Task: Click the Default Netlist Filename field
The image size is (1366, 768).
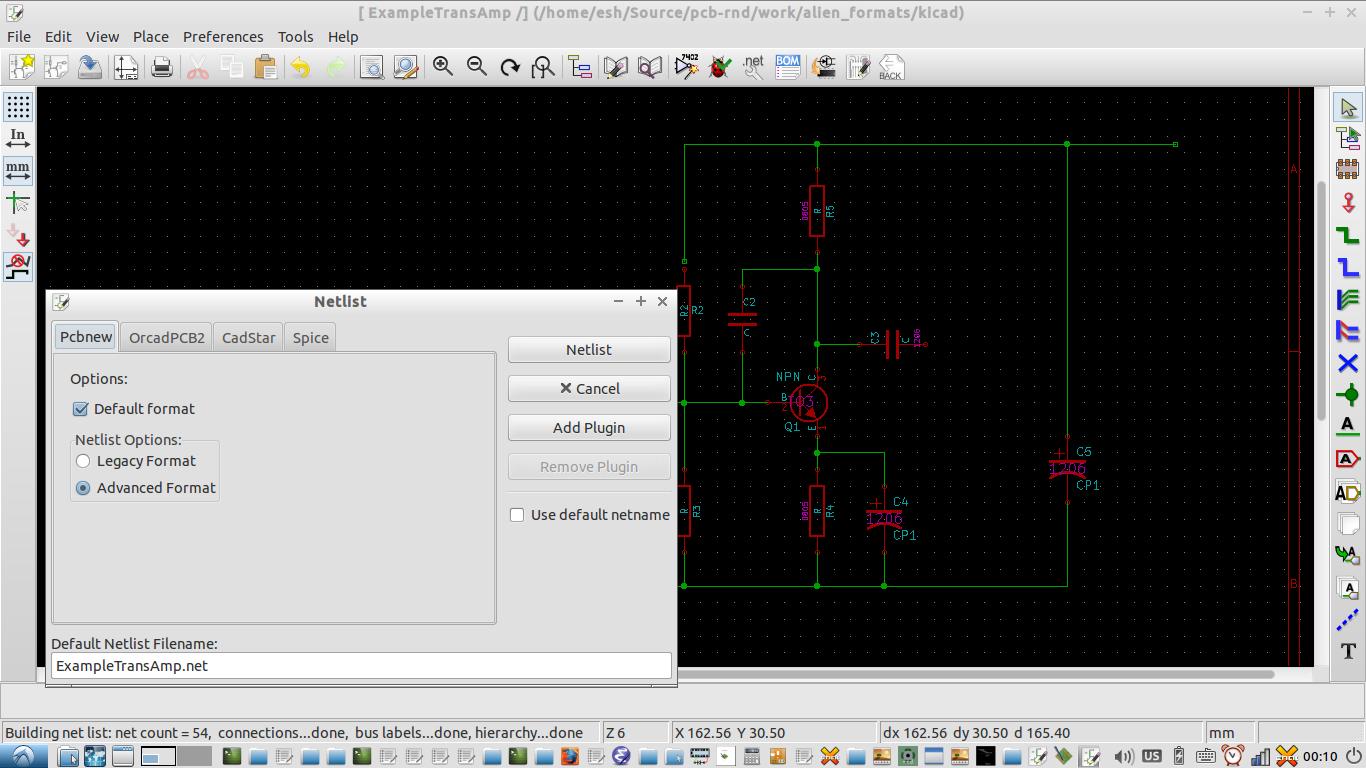Action: tap(361, 666)
